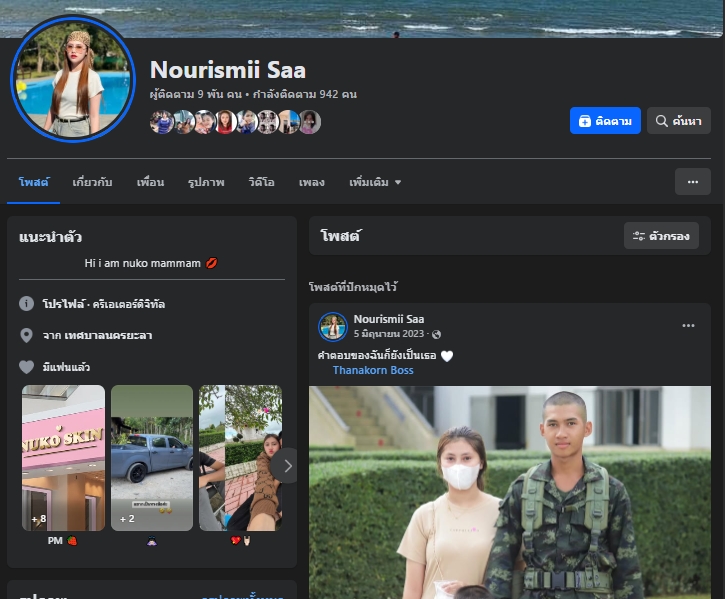
Task: Open Nourismii Saa's large profile picture
Action: click(73, 79)
